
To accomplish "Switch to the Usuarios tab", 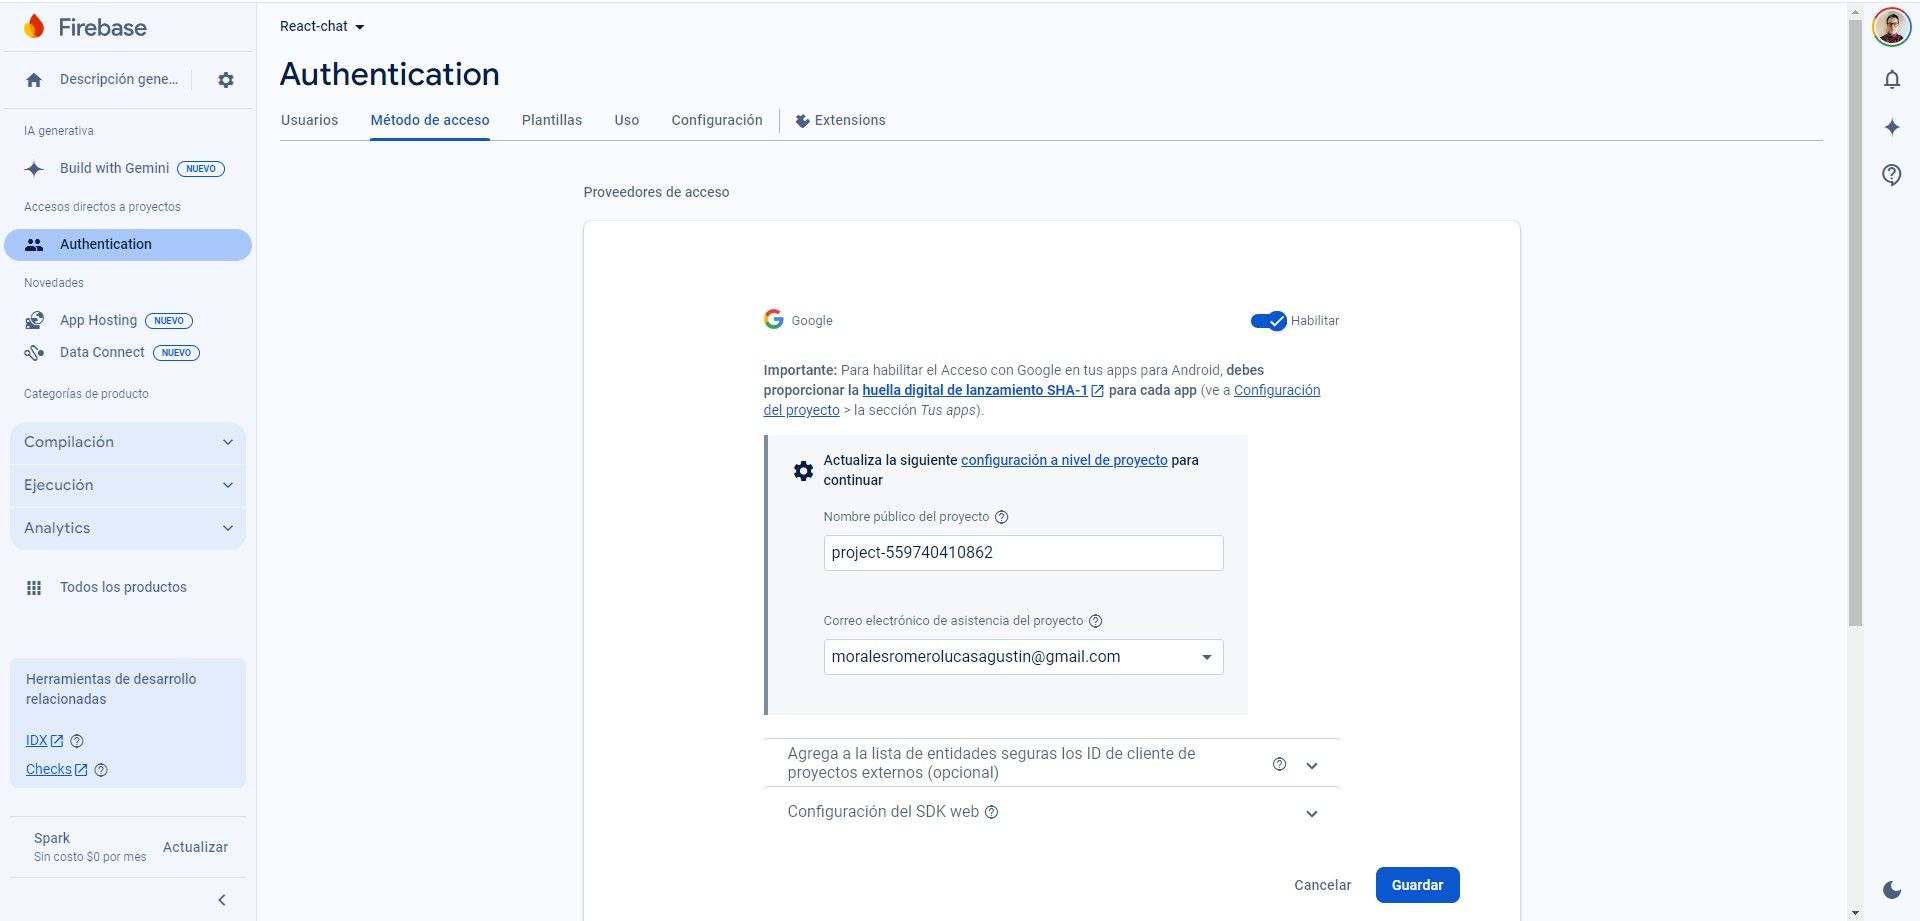I will coord(309,120).
